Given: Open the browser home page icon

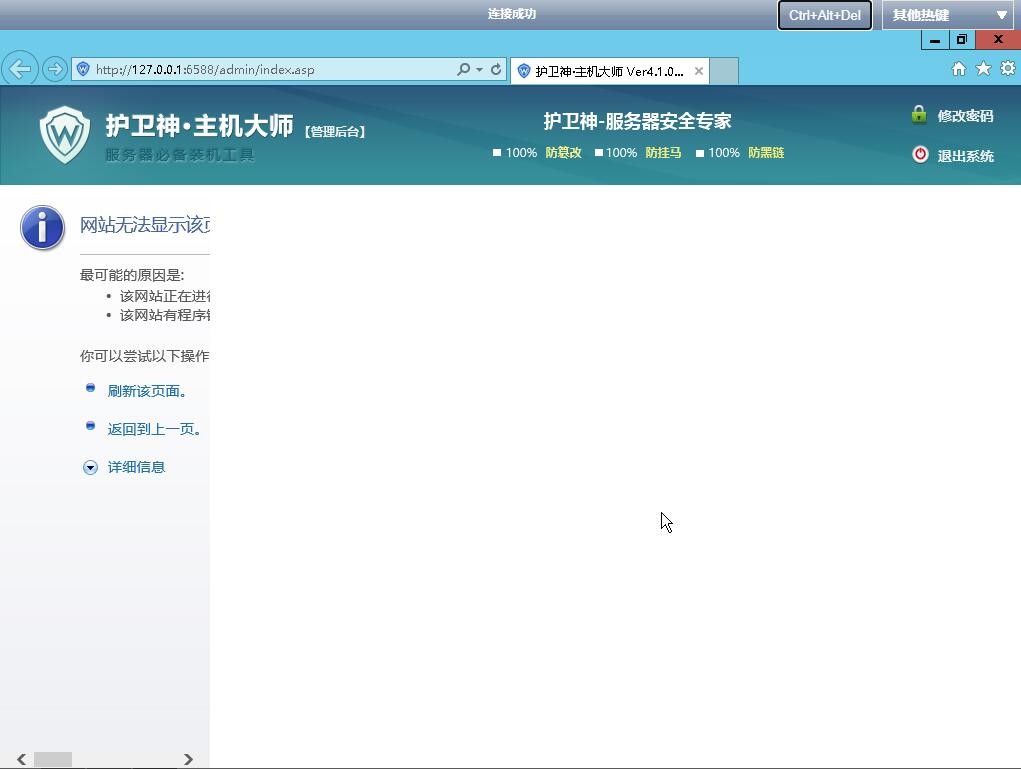Looking at the screenshot, I should pos(958,68).
